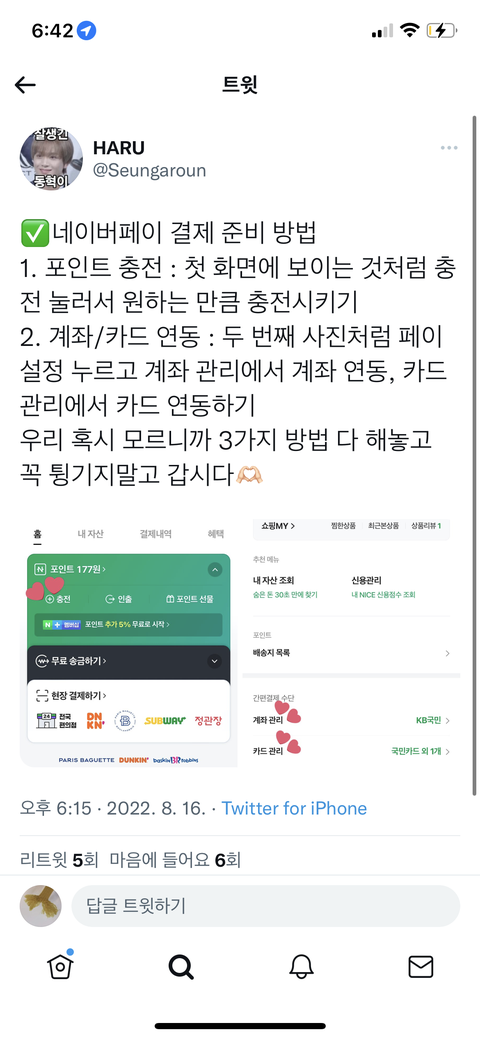Tap the battery charging status icon
480x1039 pixels.
pos(442,30)
